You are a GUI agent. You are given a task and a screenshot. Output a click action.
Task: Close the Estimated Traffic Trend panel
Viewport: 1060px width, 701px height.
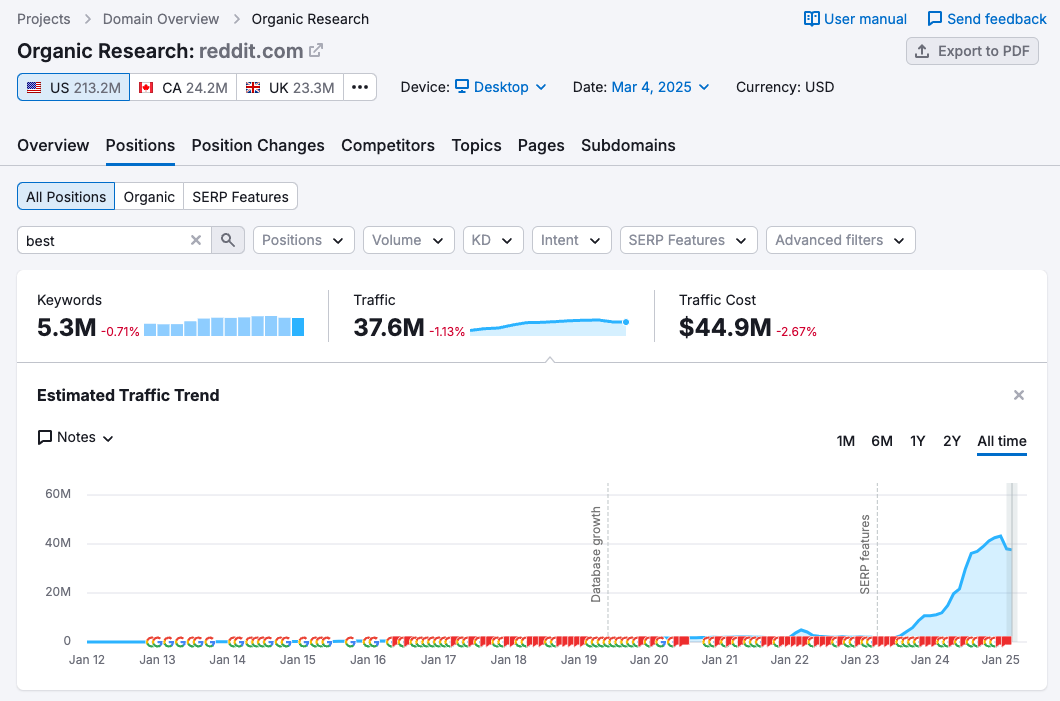coord(1019,395)
